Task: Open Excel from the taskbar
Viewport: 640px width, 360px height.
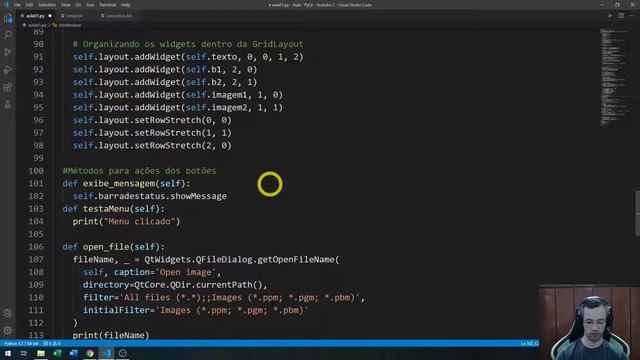Action: tap(57, 353)
